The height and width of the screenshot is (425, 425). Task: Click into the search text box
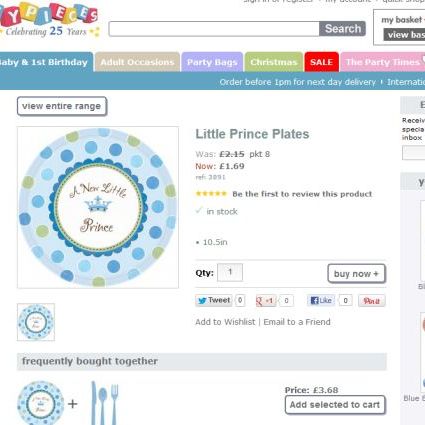pyautogui.click(x=214, y=29)
